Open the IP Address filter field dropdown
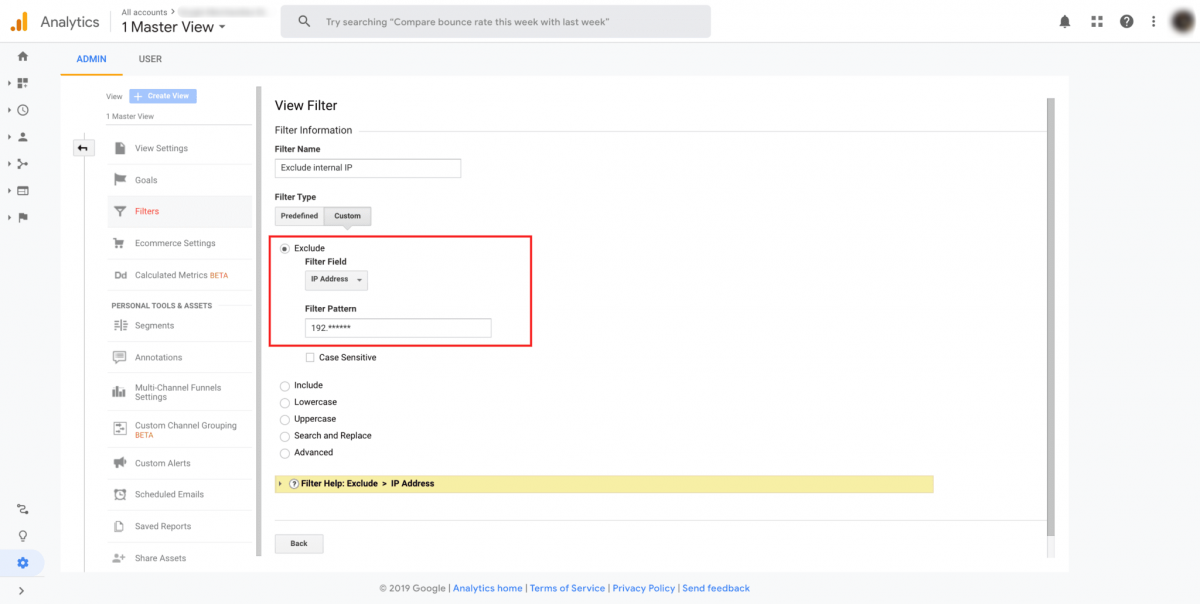Viewport: 1200px width, 604px height. pos(336,280)
